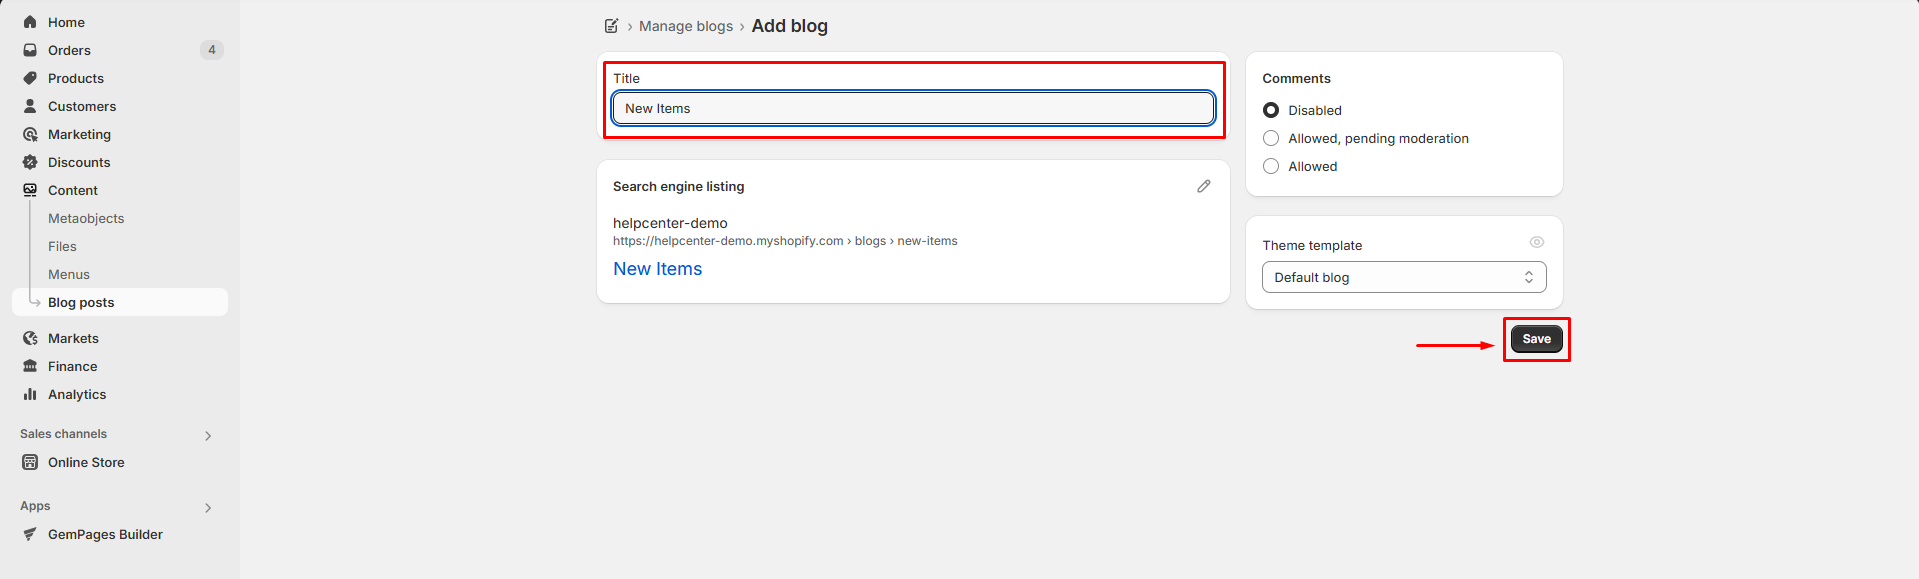Go back to Manage blogs breadcrumb

pyautogui.click(x=686, y=26)
